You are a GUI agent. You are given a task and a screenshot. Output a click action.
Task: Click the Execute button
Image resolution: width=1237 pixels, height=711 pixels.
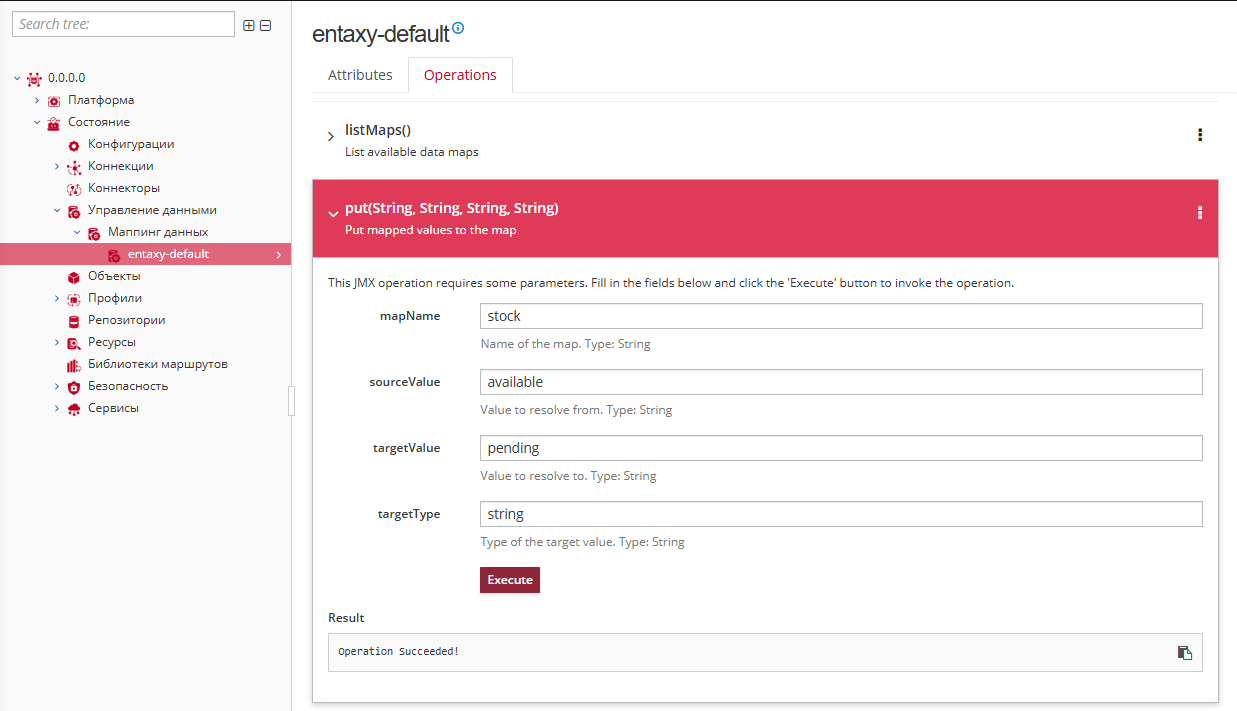[509, 580]
